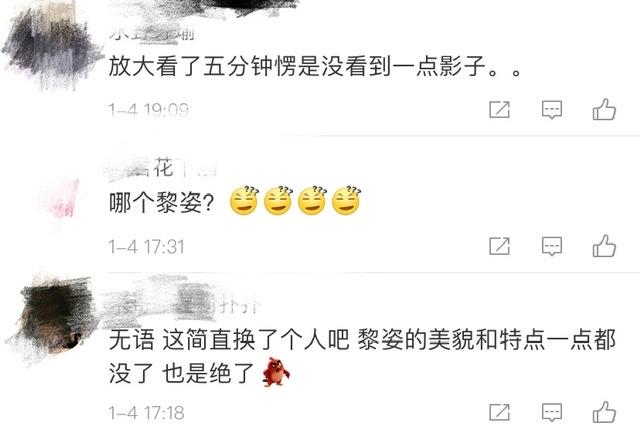Open the pink avatar beside "哪个黎姿?"

pos(61,199)
